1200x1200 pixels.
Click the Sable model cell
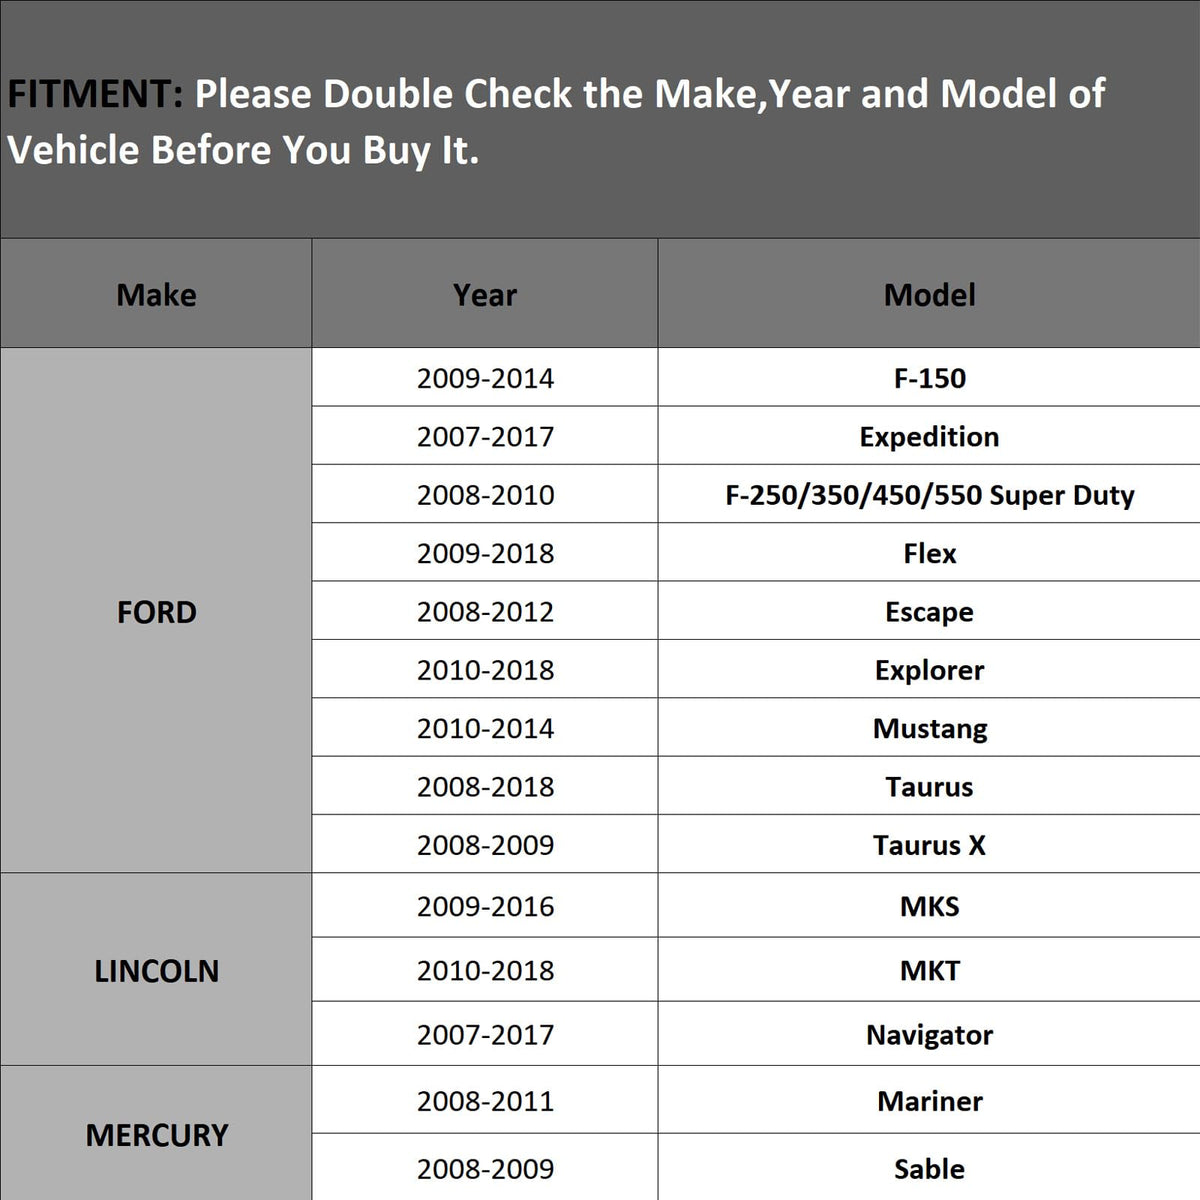pyautogui.click(x=929, y=1168)
